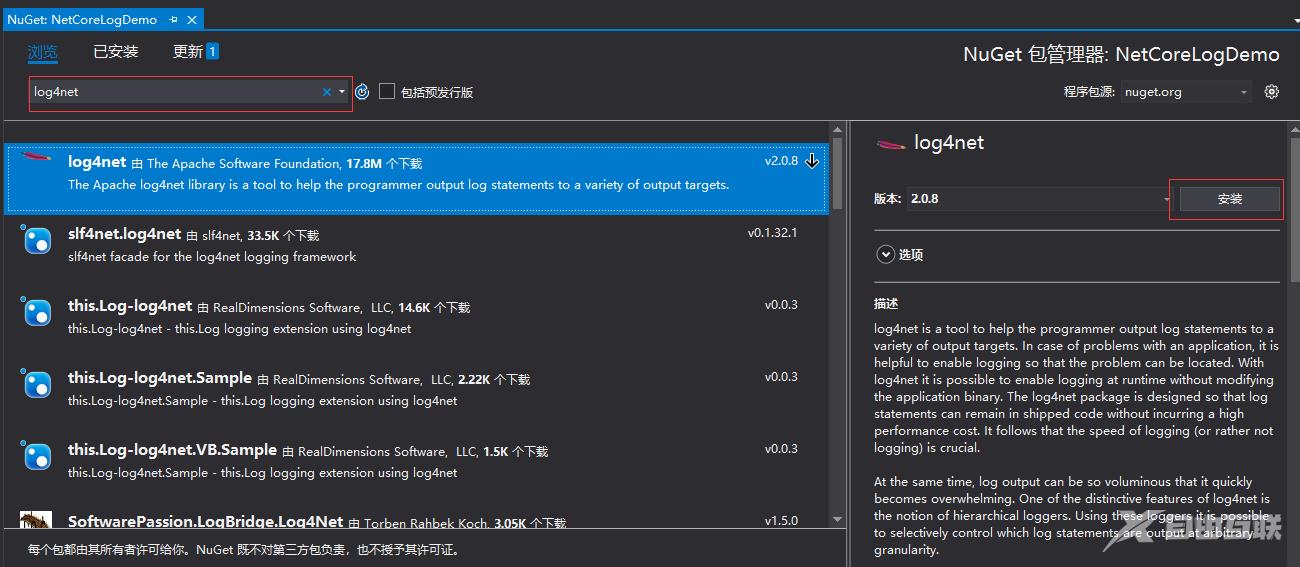The image size is (1300, 567).
Task: Click the this.Log-log4net.VB.Sample package icon
Action: pyautogui.click(x=37, y=457)
